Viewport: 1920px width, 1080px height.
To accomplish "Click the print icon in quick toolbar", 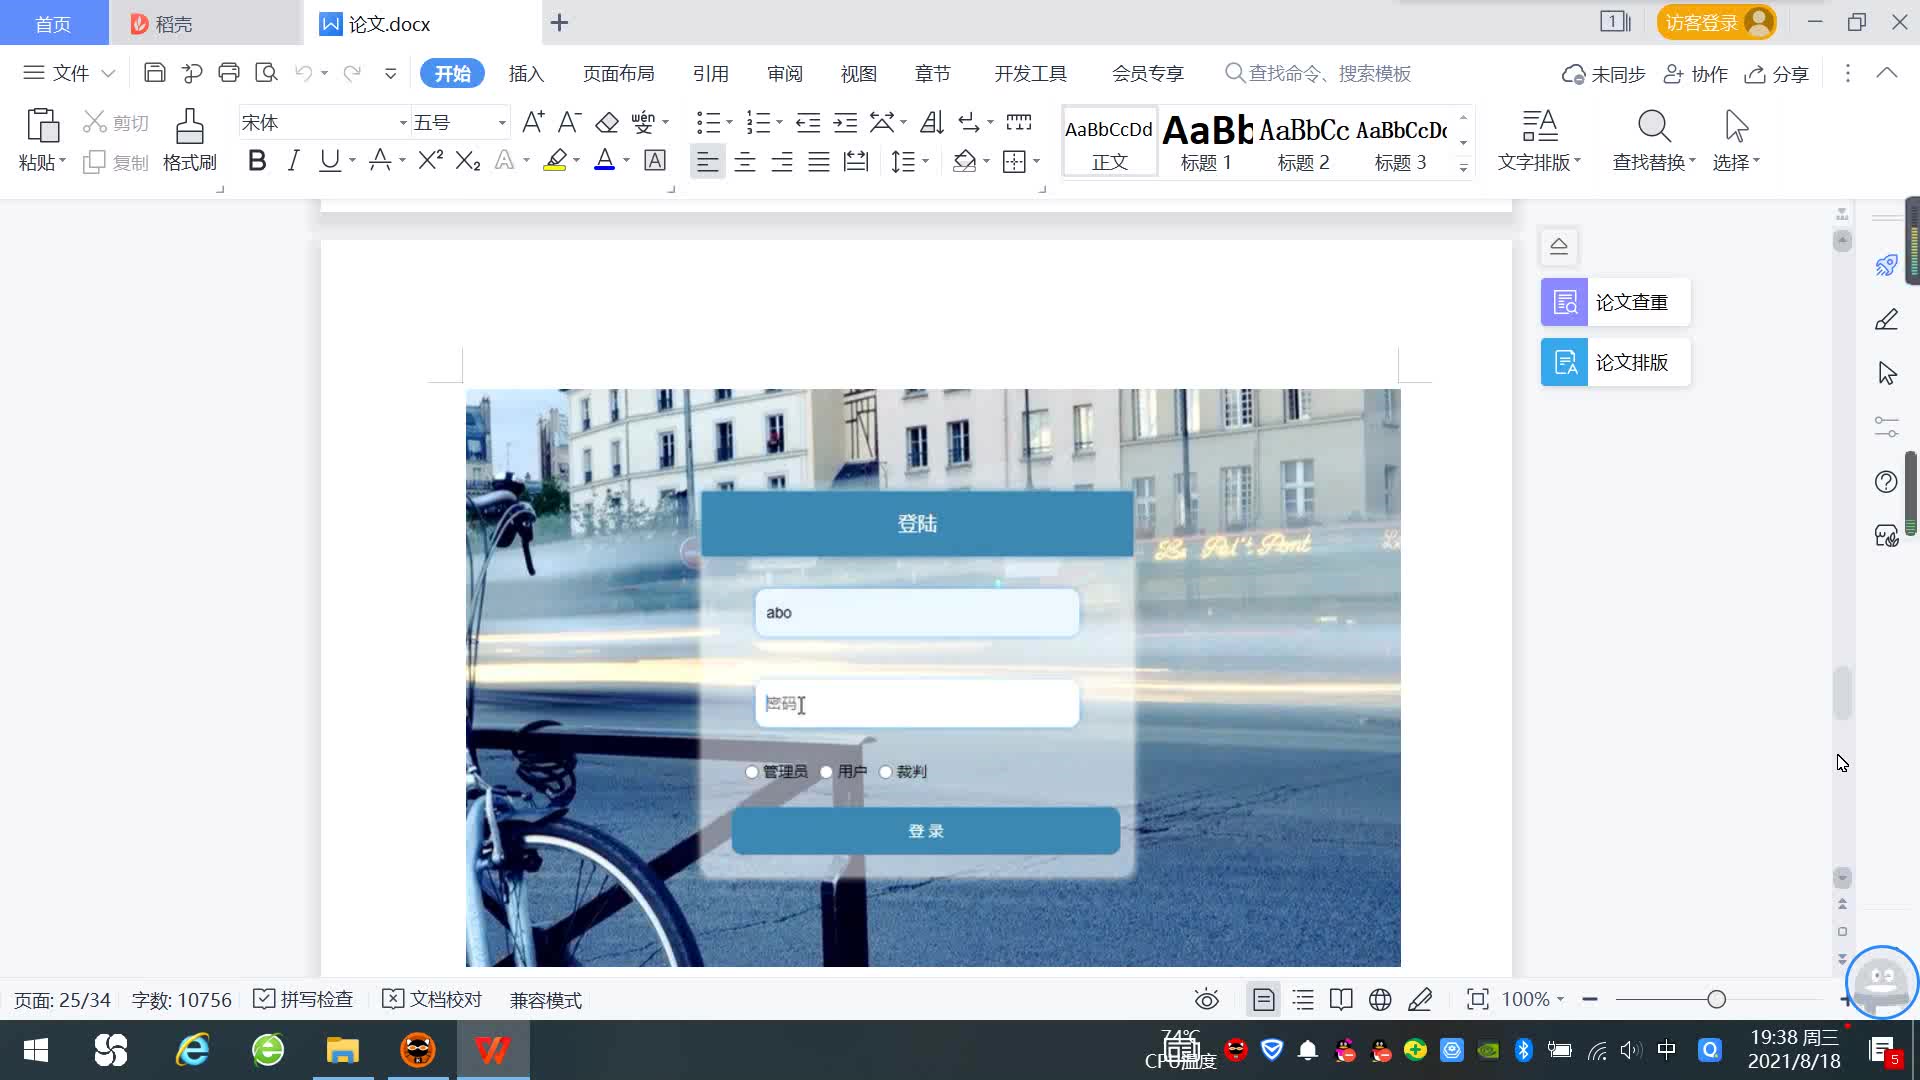I will (x=229, y=73).
